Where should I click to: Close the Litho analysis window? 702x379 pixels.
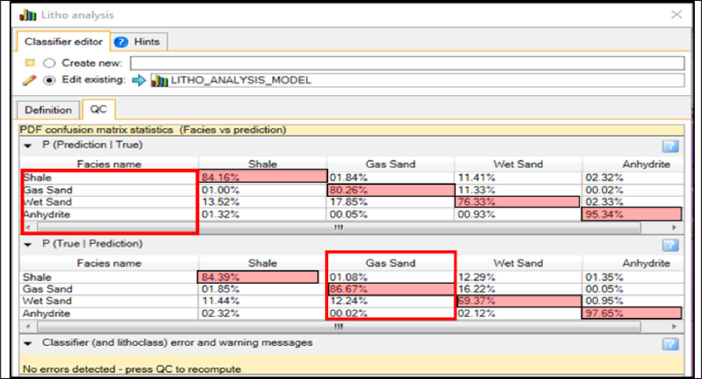click(676, 15)
